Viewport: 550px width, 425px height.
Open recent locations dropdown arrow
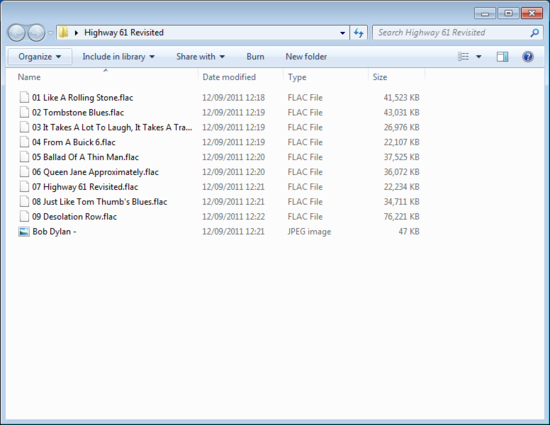(x=51, y=33)
